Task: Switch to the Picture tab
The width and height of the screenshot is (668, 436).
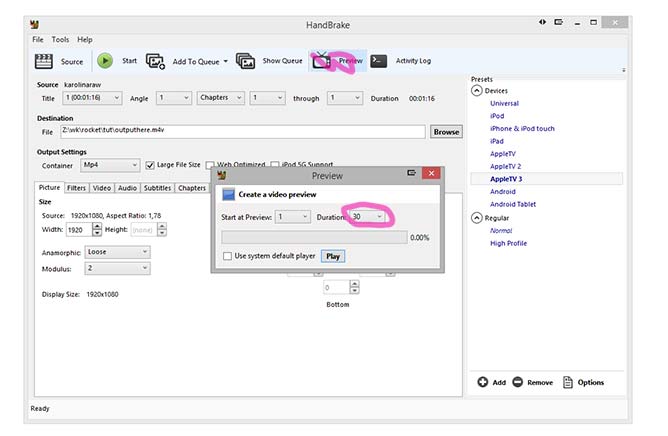Action: pyautogui.click(x=49, y=188)
